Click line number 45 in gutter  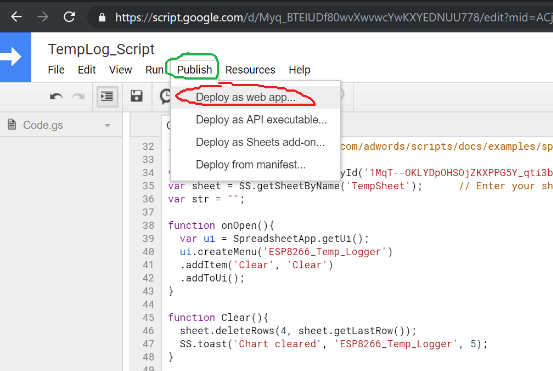(148, 317)
